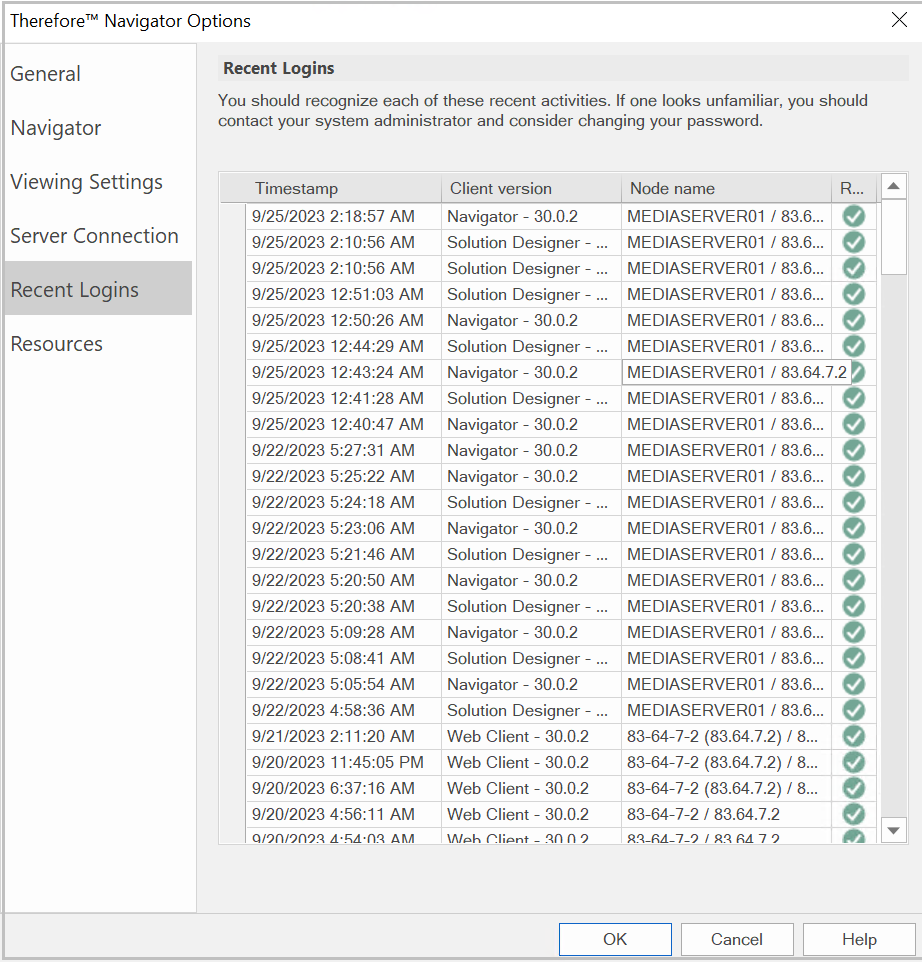
Task: Click Web Client - 30.0.2 in the 9/20/2023 6:37:16 AM row
Action: point(531,788)
